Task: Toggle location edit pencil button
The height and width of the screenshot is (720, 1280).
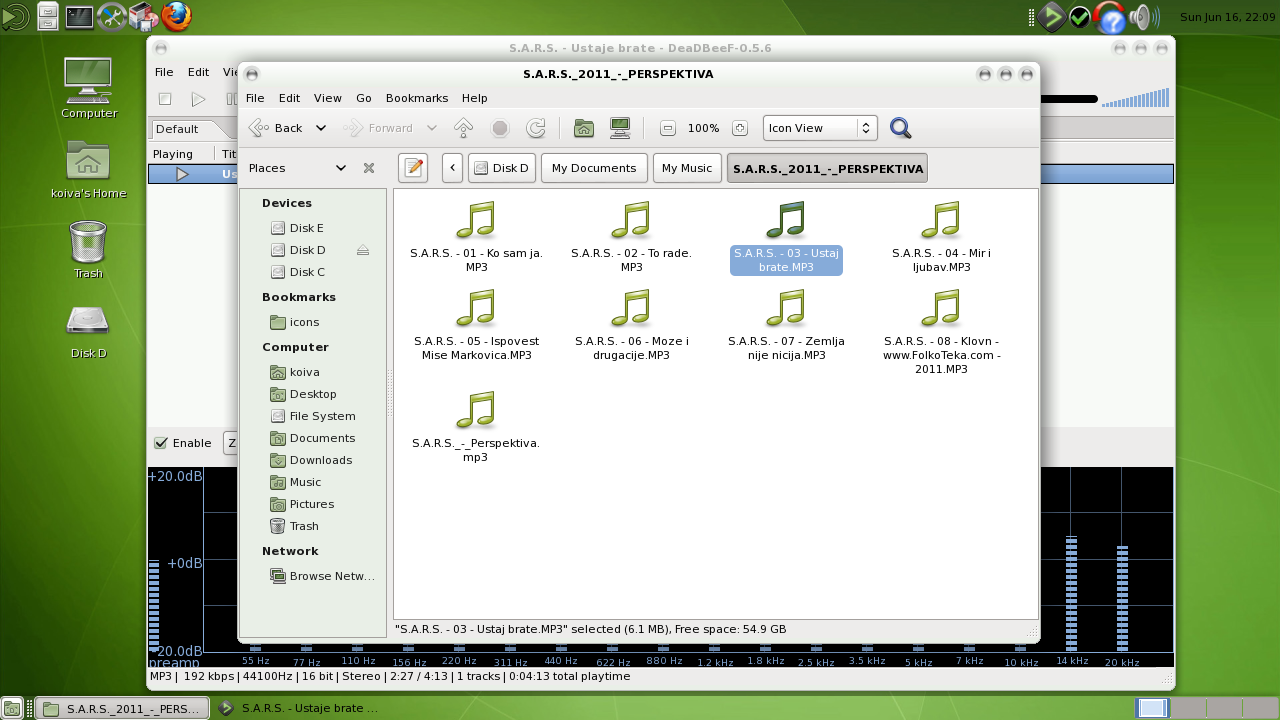Action: (413, 168)
